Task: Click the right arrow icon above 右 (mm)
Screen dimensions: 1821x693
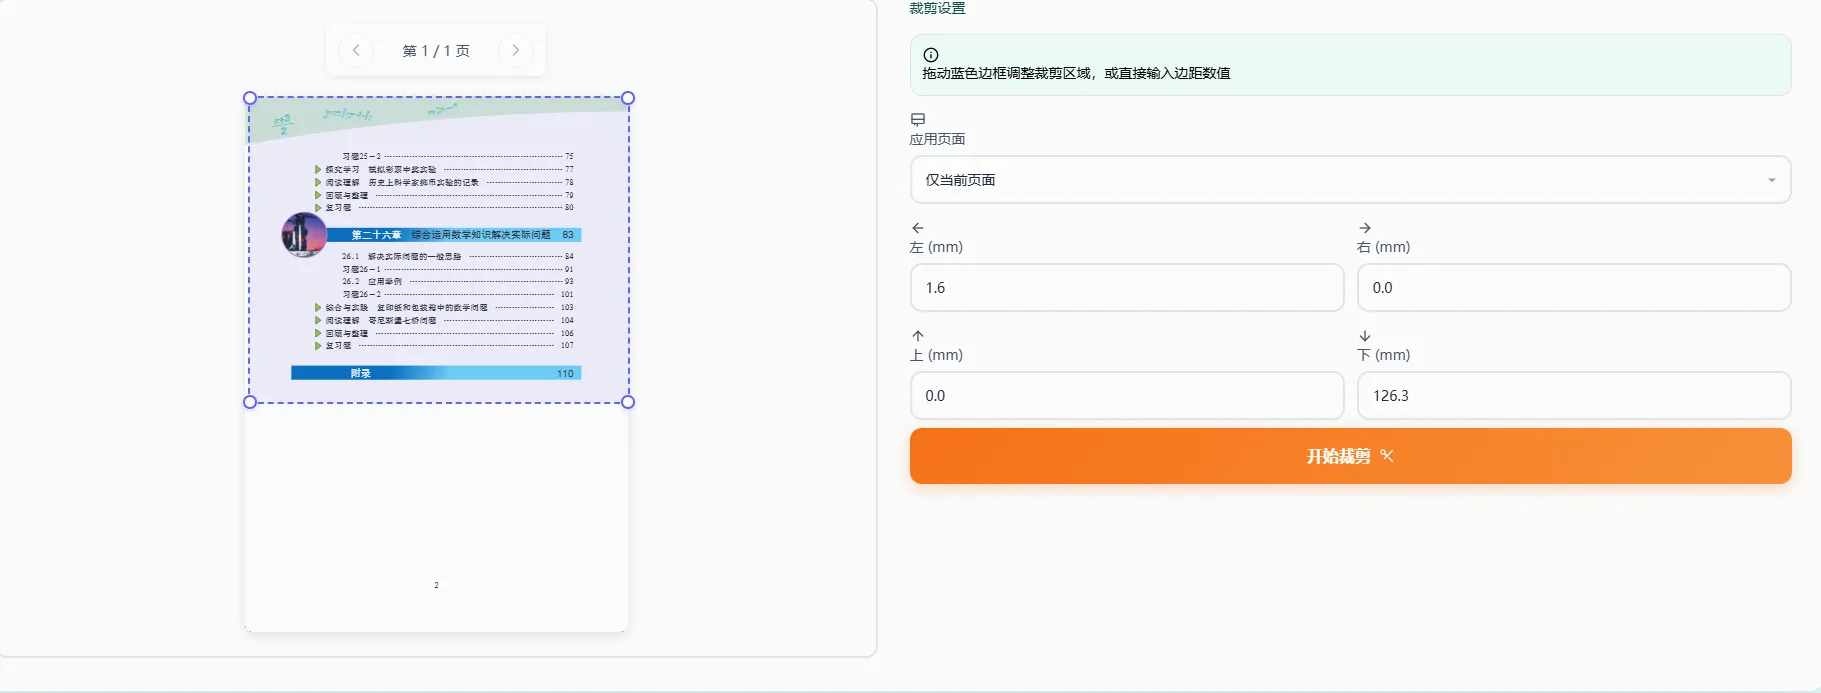Action: (1365, 228)
